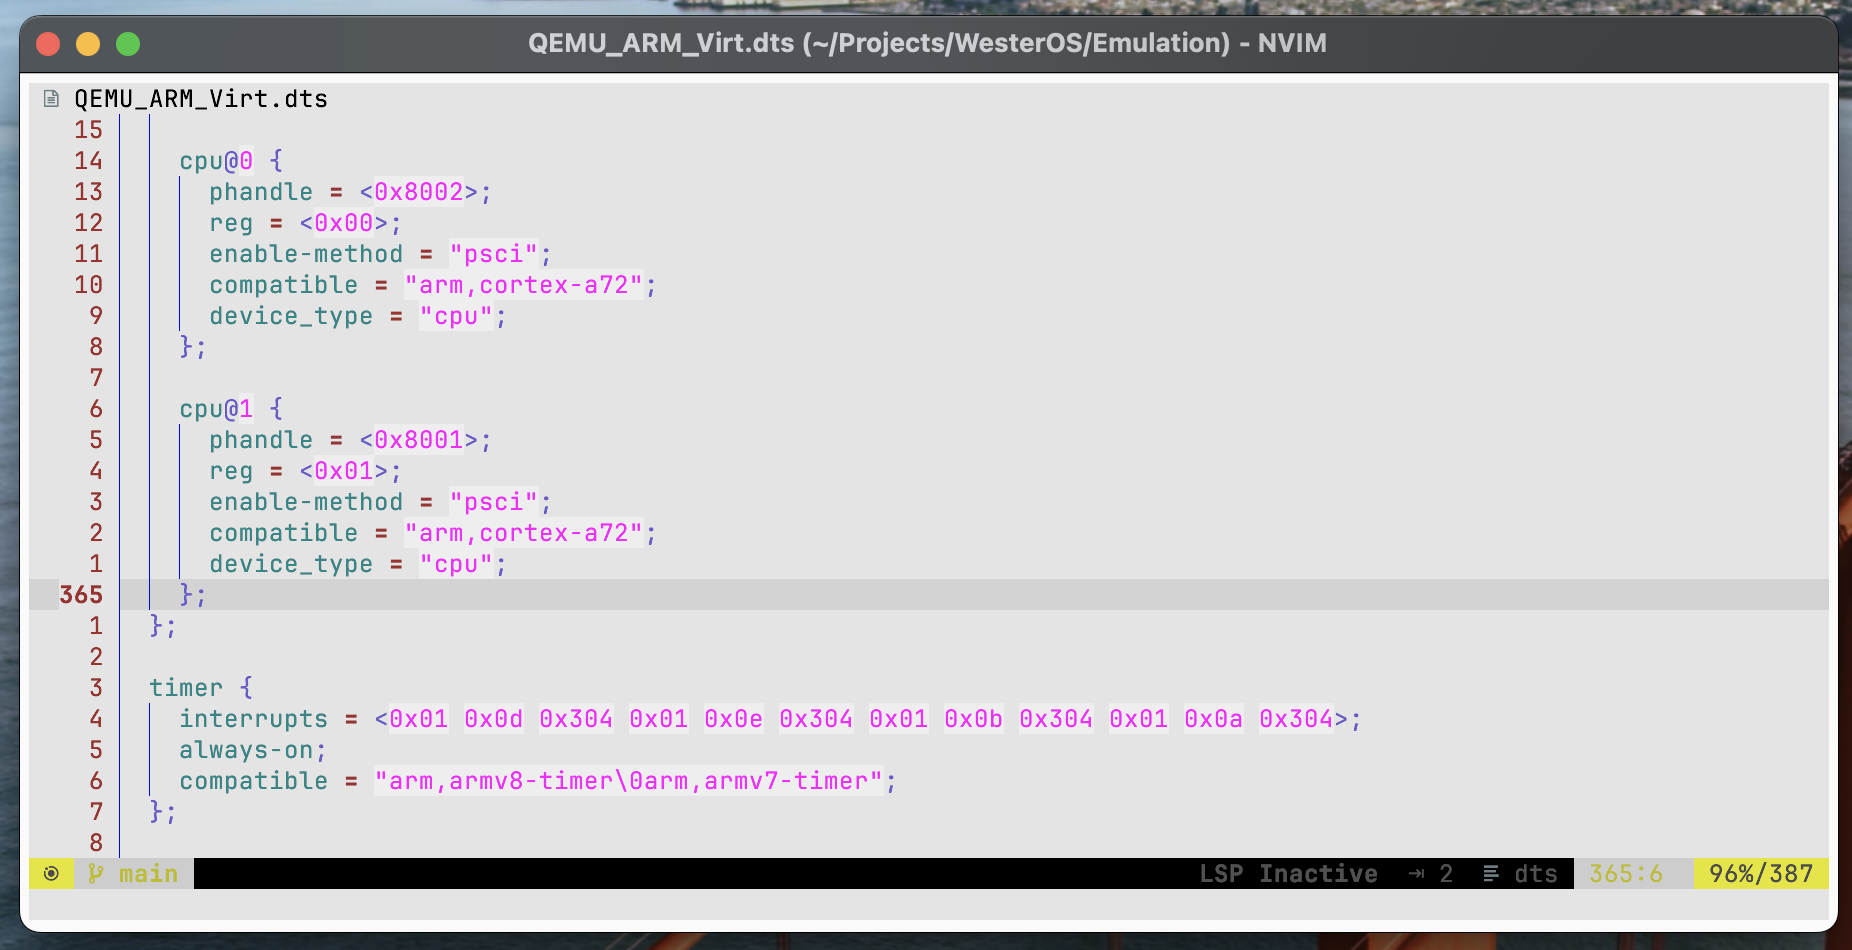Place cursor on cpu@1 node opening line
The height and width of the screenshot is (950, 1852).
(x=231, y=408)
